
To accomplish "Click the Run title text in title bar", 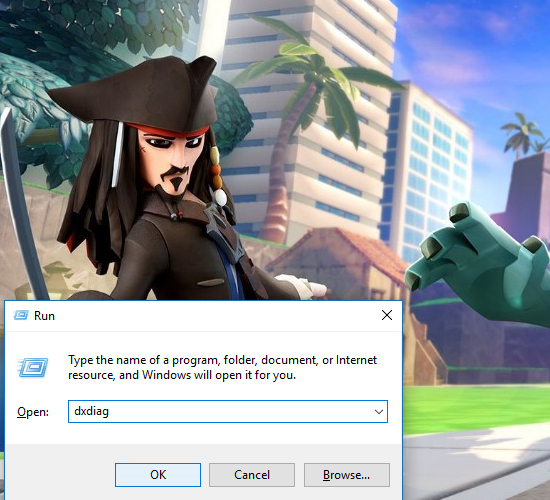I will (44, 316).
